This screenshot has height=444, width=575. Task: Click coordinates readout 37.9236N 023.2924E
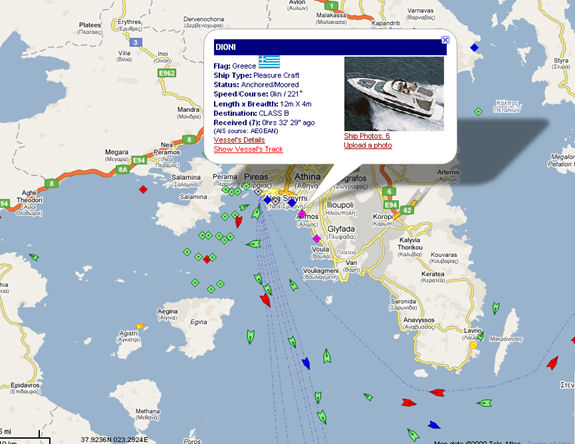(114, 439)
